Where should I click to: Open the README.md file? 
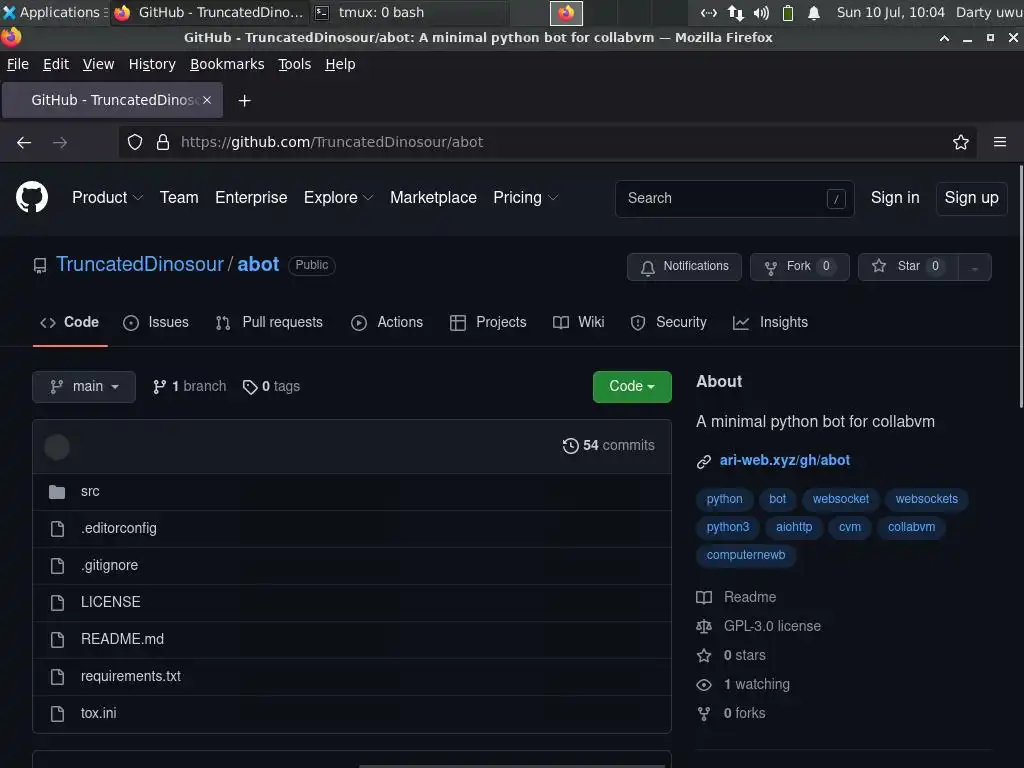point(122,639)
